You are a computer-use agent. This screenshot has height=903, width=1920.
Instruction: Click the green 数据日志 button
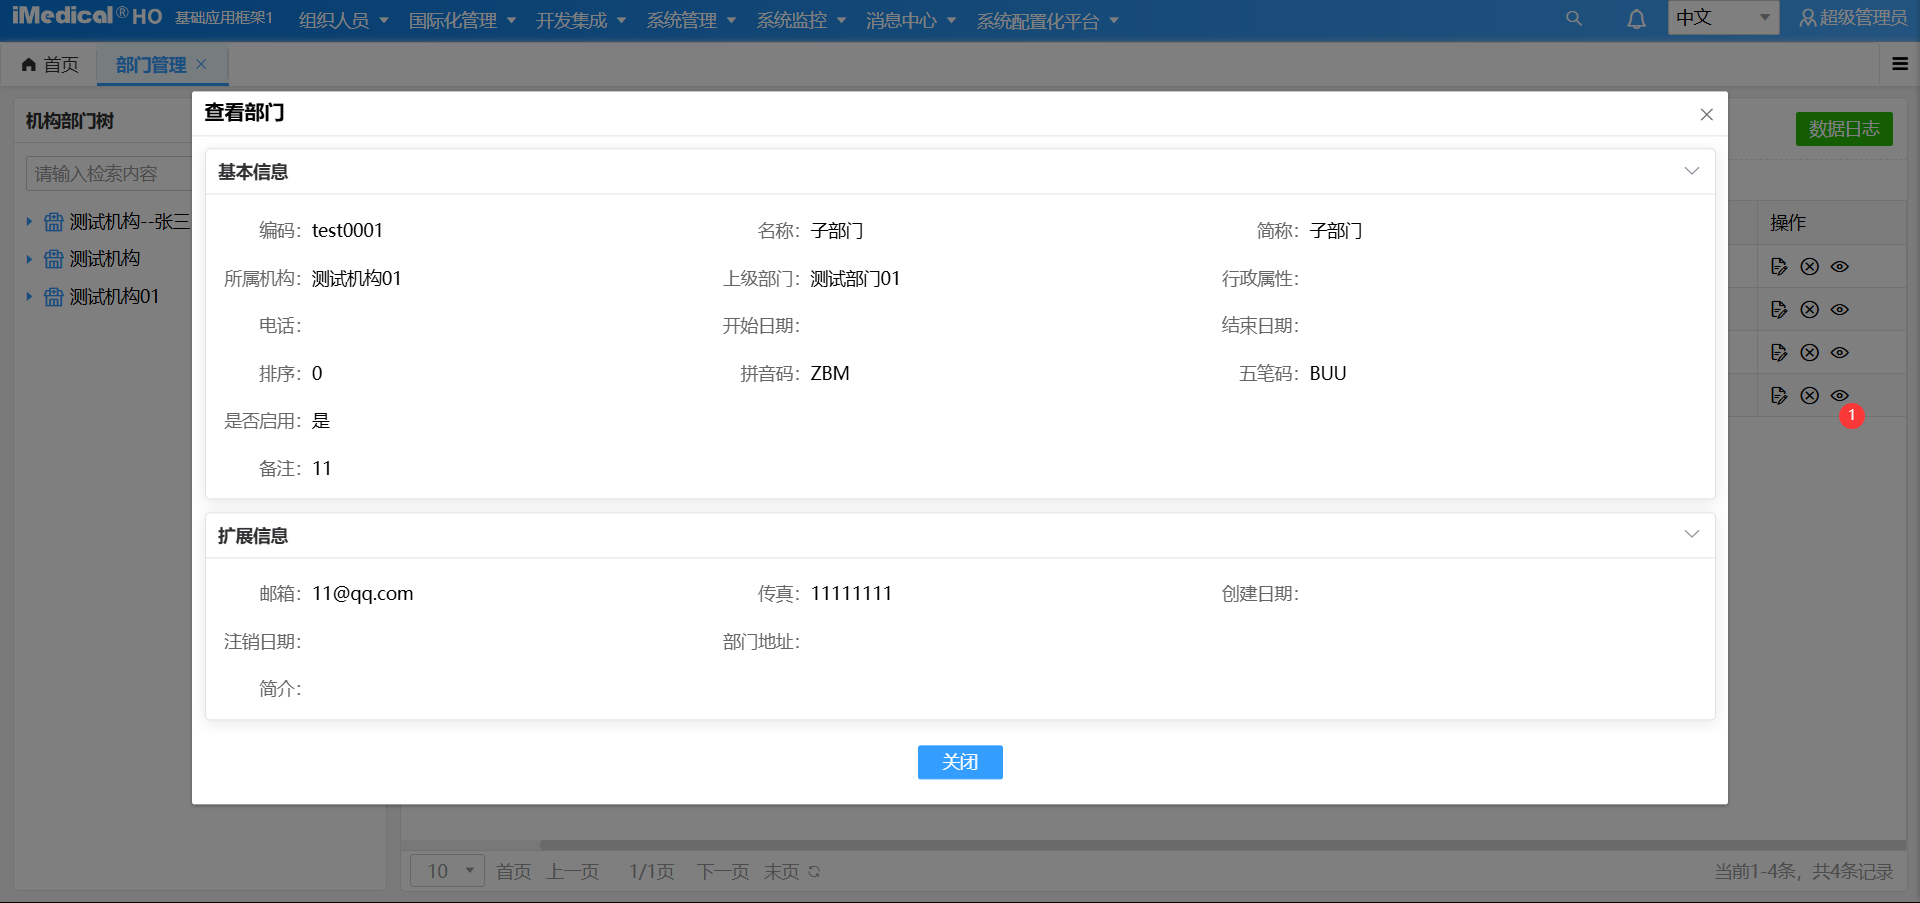tap(1843, 129)
